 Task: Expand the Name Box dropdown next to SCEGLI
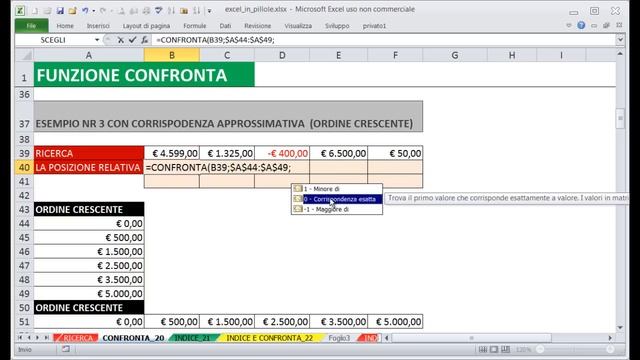(97, 40)
